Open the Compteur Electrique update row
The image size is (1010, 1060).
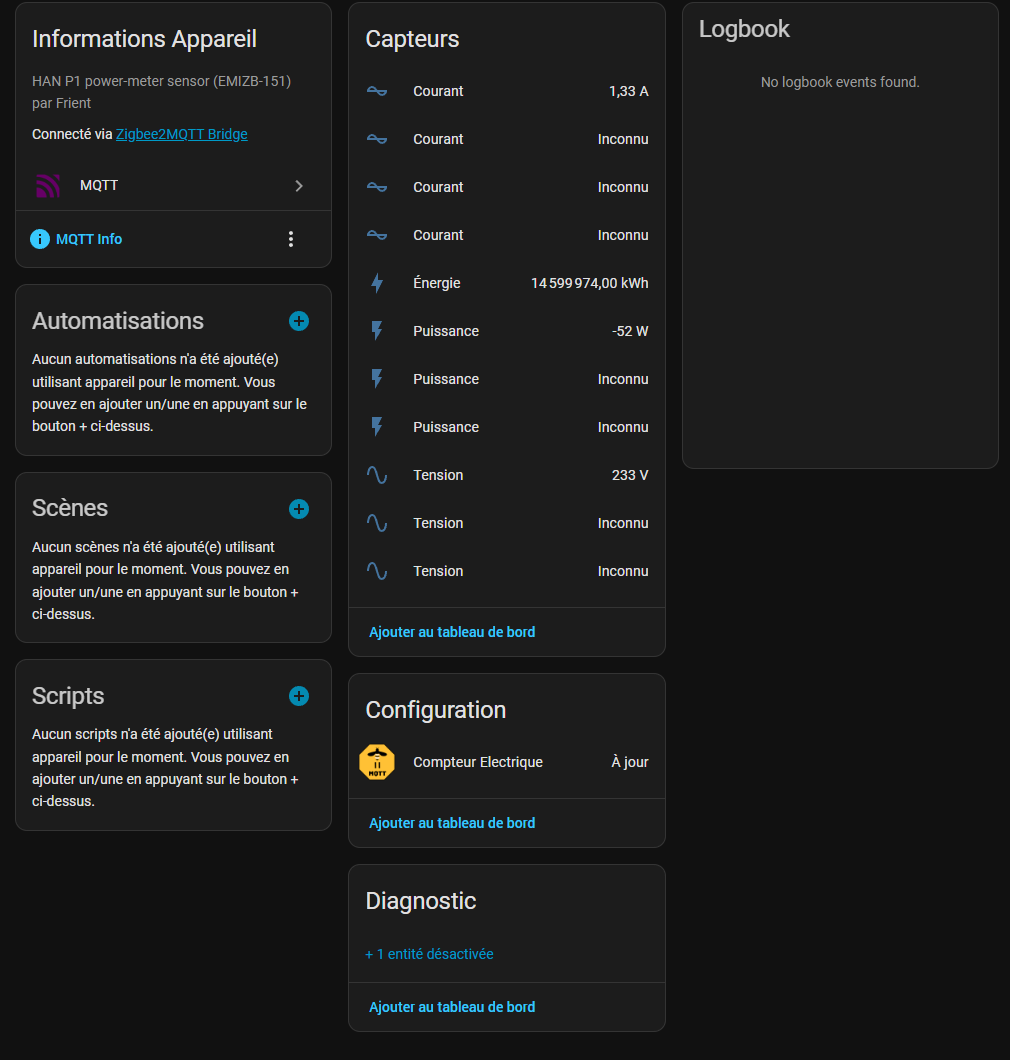pos(478,762)
